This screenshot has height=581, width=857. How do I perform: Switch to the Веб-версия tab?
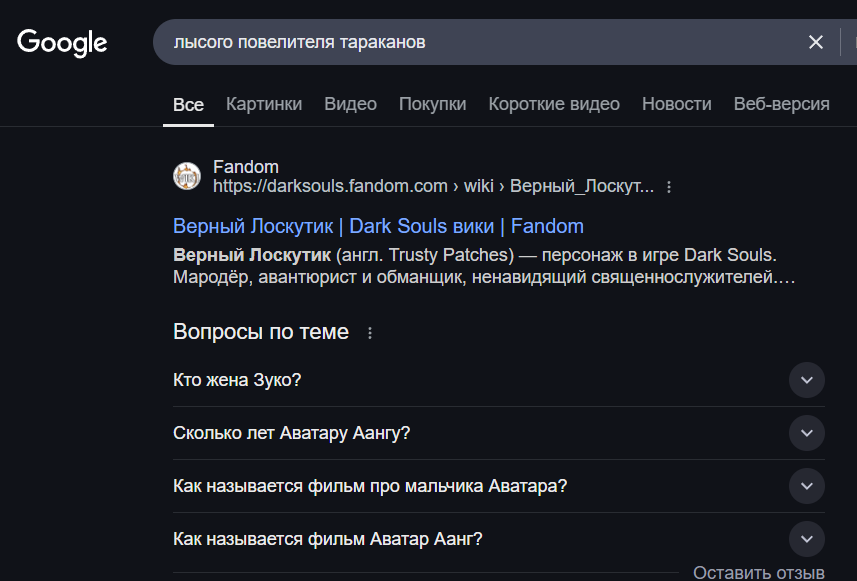point(782,104)
